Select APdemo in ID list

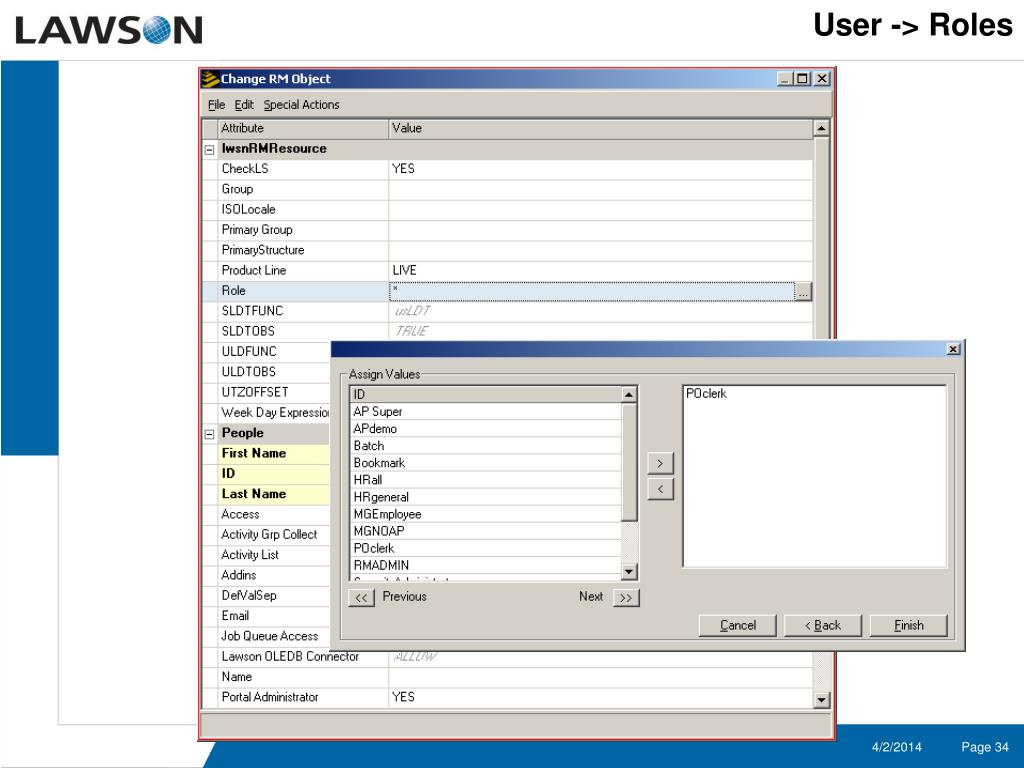click(486, 428)
